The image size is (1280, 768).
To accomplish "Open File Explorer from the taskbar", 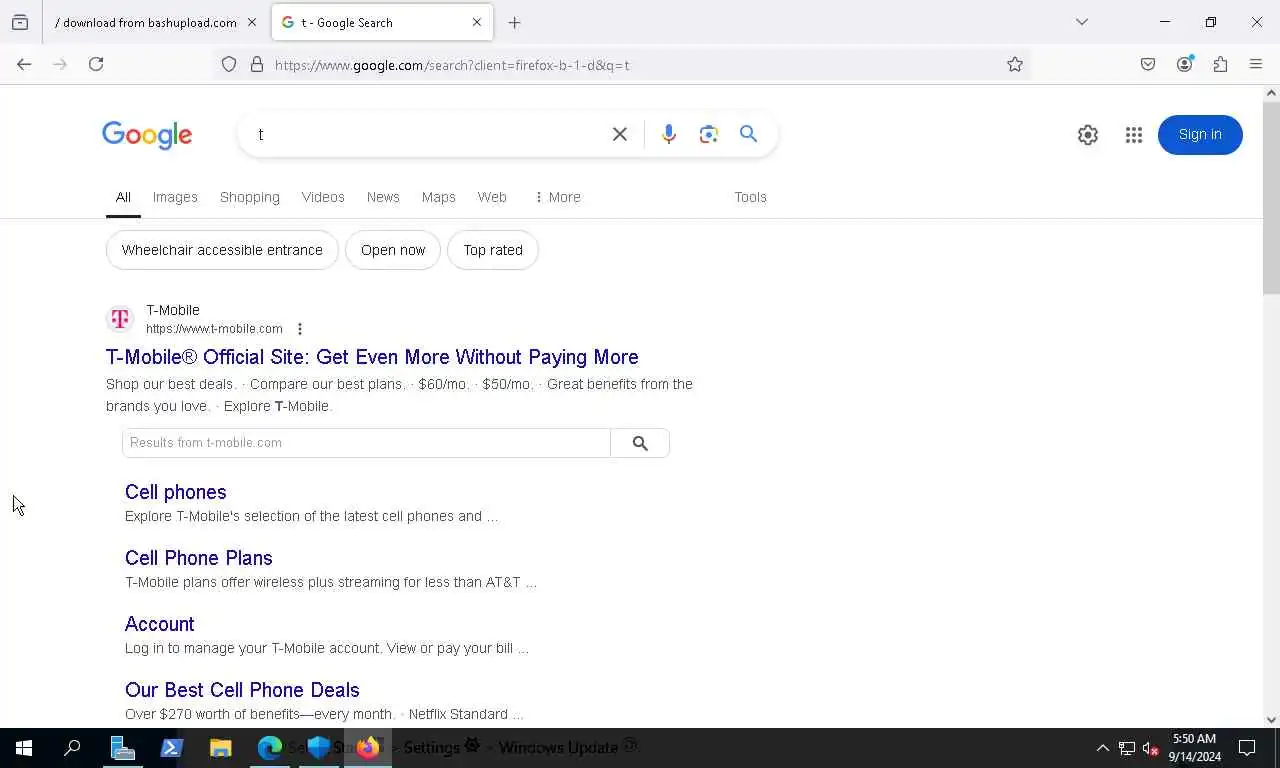I will [x=221, y=748].
